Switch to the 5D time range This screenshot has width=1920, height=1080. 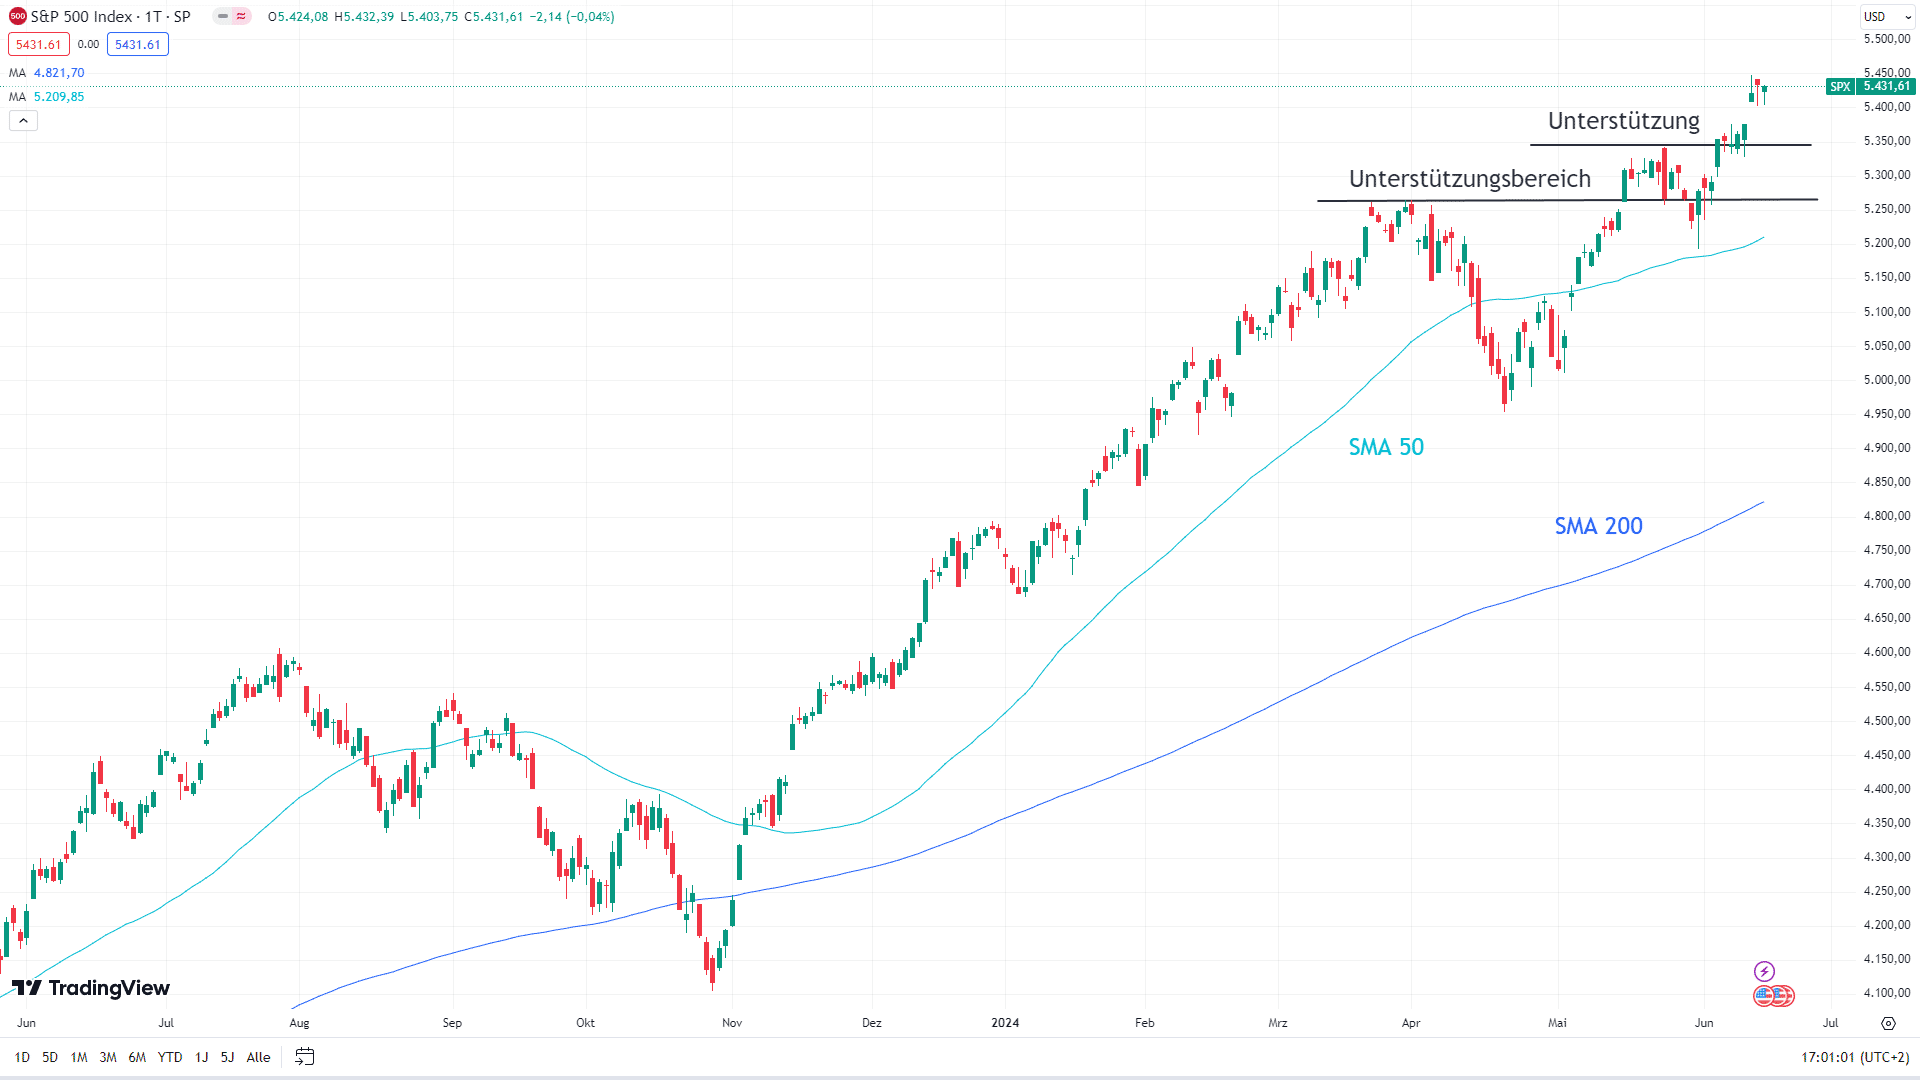point(50,1057)
